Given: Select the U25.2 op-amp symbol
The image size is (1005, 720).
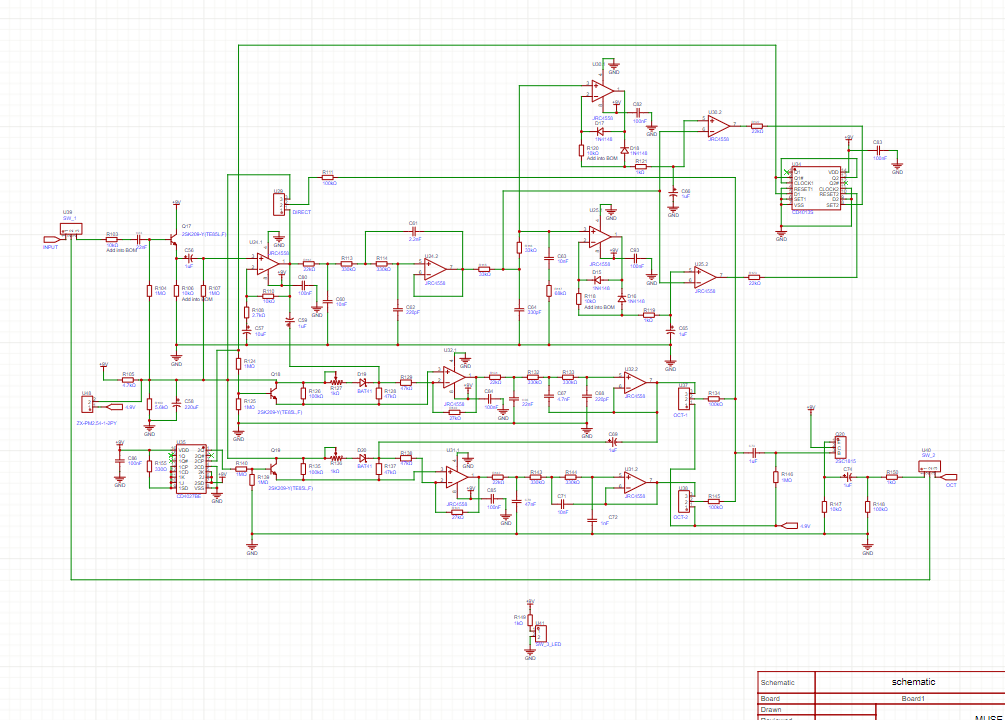Looking at the screenshot, I should (x=705, y=277).
